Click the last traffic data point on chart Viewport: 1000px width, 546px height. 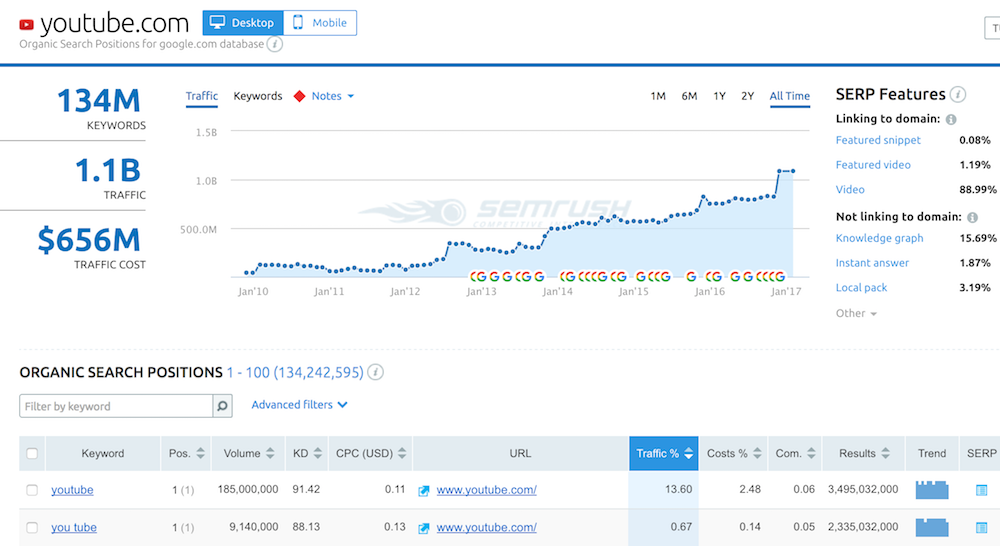[x=793, y=171]
